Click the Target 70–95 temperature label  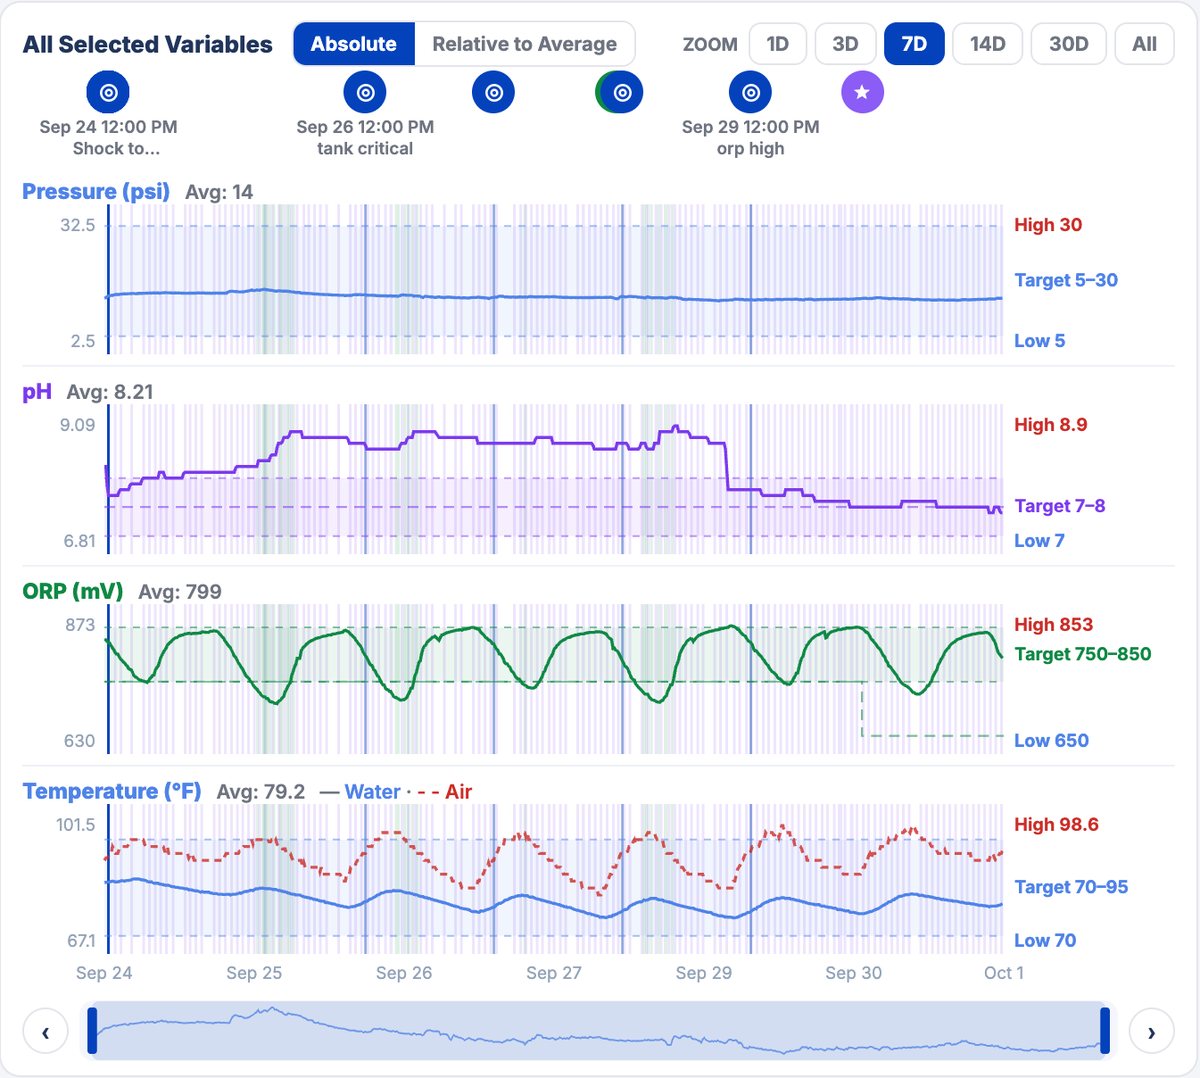click(1071, 887)
